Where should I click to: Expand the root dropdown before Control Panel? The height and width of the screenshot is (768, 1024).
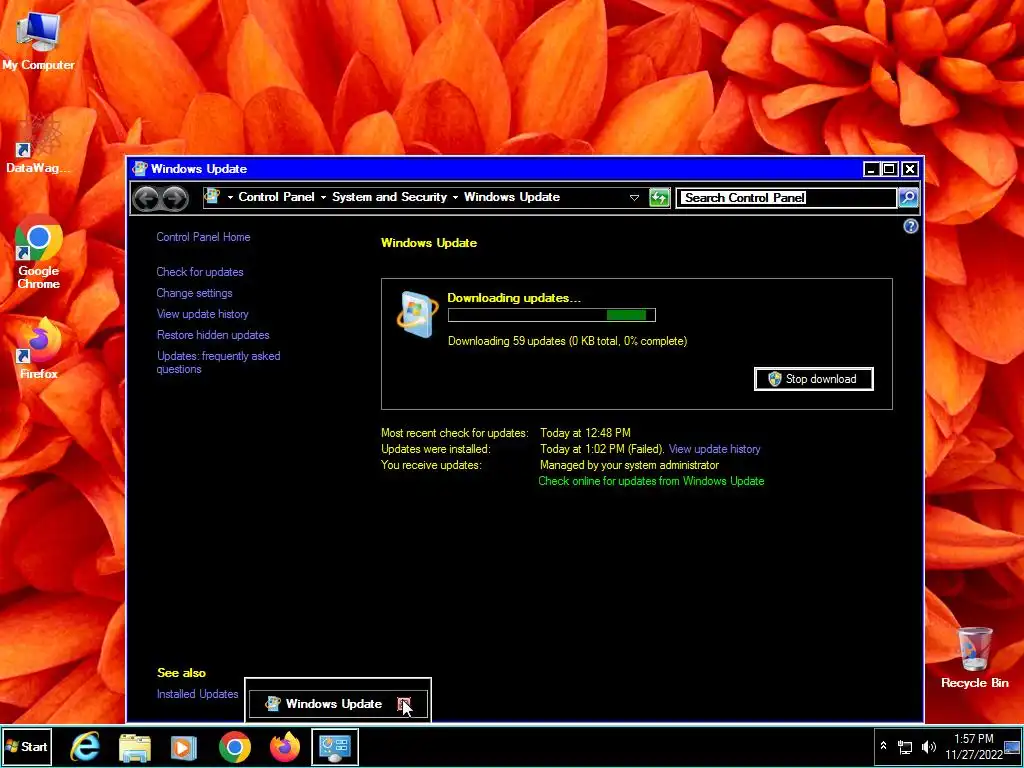(x=230, y=197)
